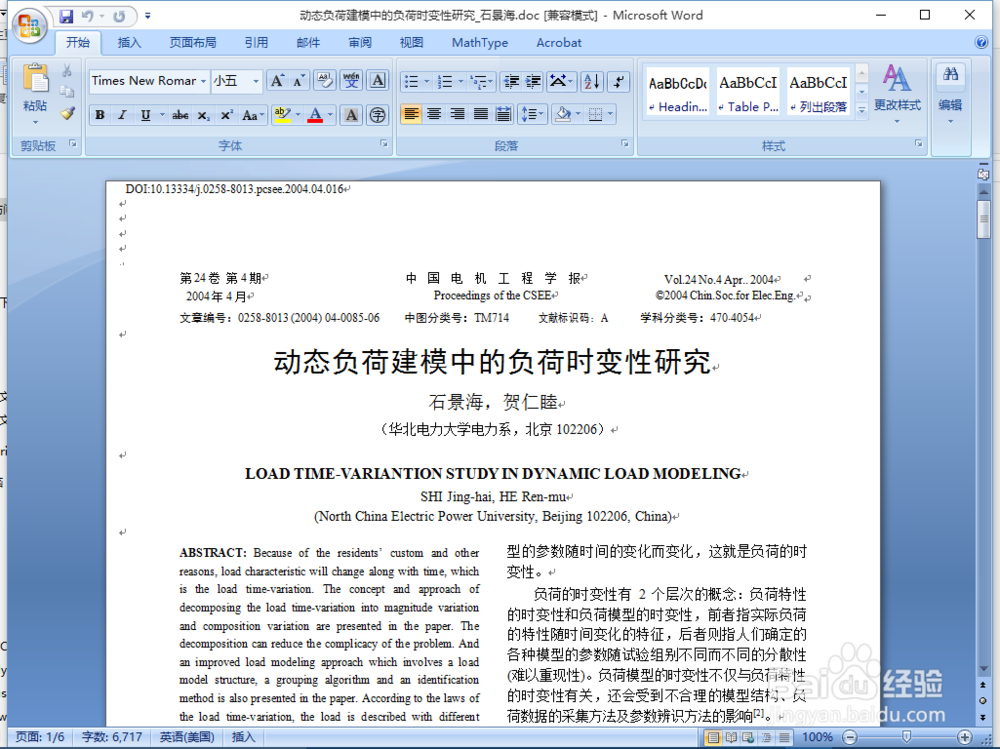
Task: Click the vertical scrollbar thumb
Action: 983,219
